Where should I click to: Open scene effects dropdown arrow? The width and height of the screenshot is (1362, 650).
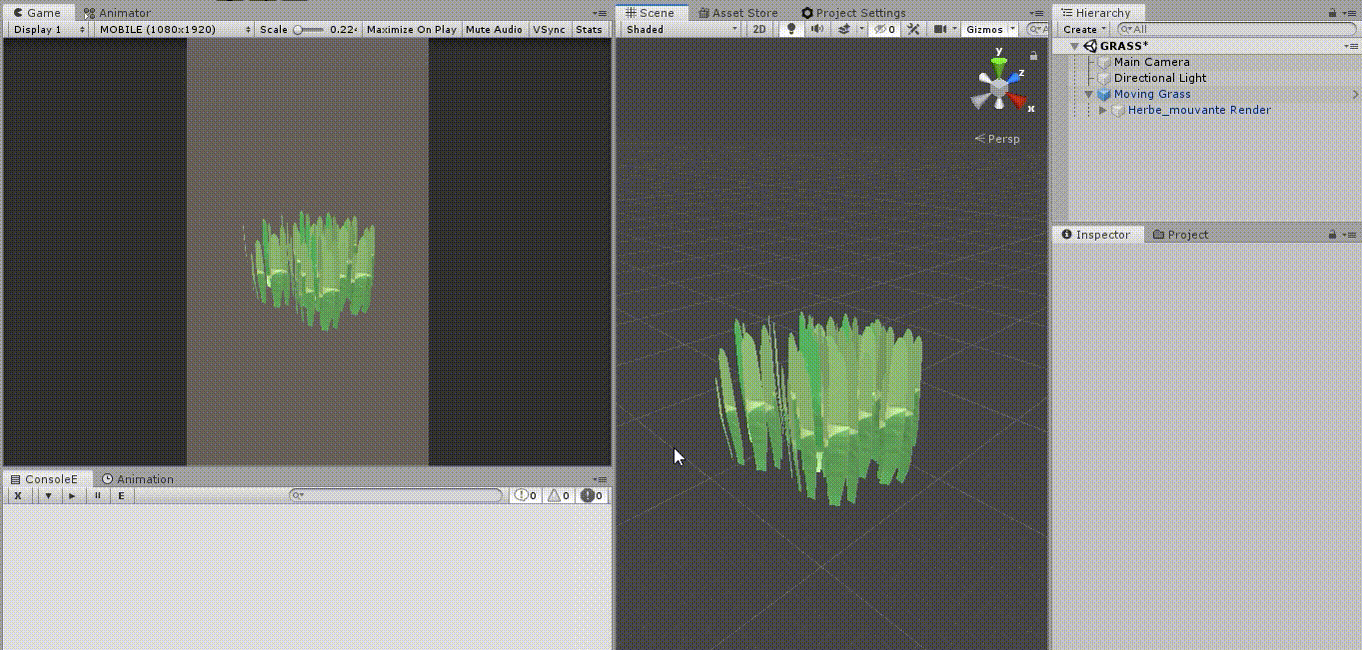[860, 29]
